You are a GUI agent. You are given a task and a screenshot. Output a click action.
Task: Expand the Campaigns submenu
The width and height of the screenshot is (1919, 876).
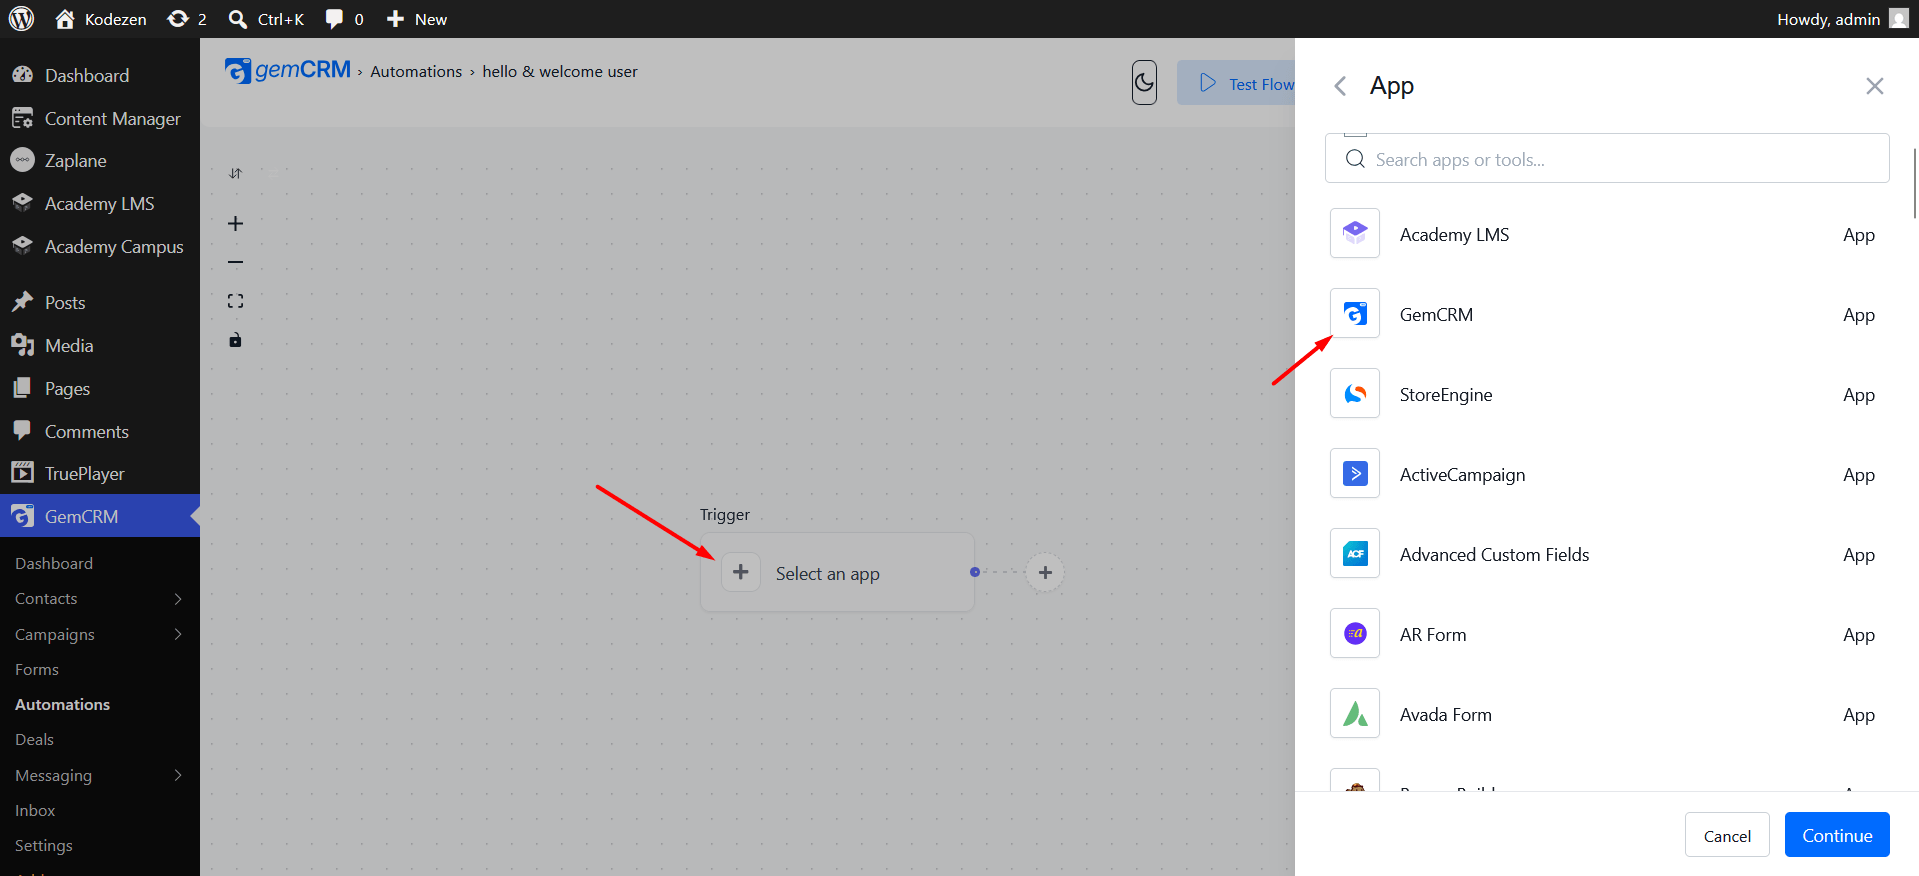pos(178,634)
